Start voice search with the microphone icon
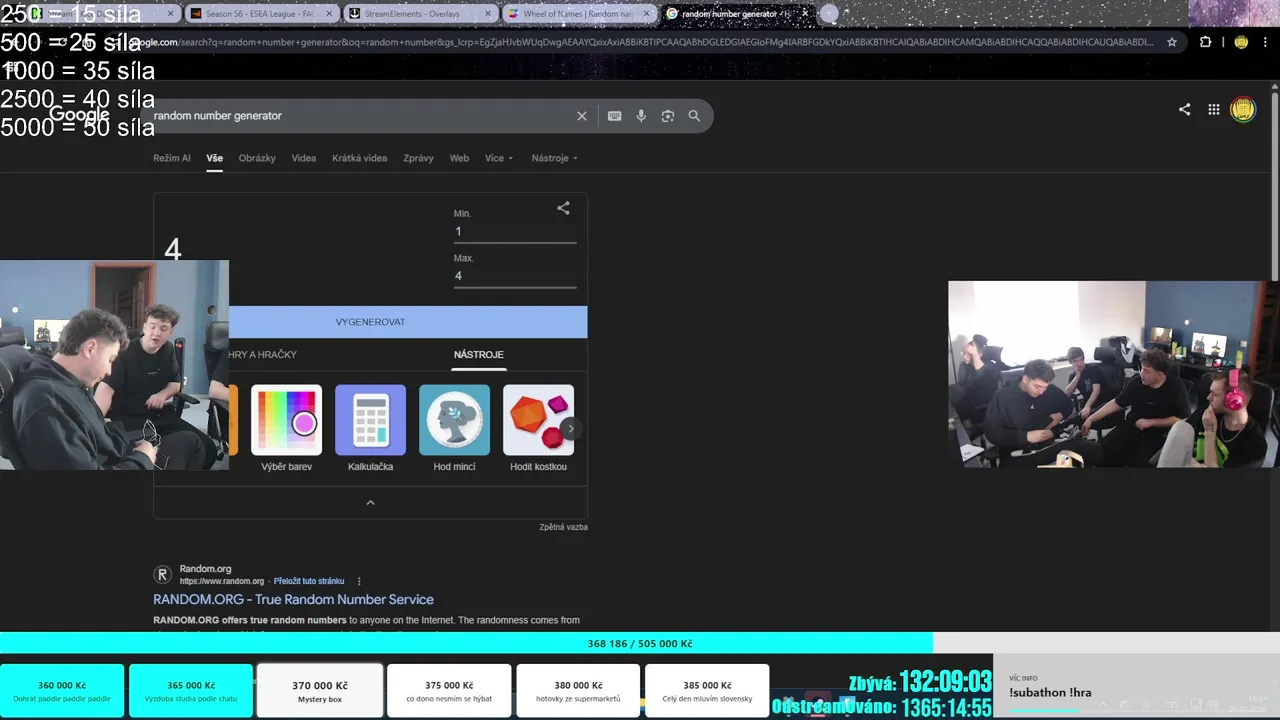Screen dimensions: 1280x720 click(641, 116)
